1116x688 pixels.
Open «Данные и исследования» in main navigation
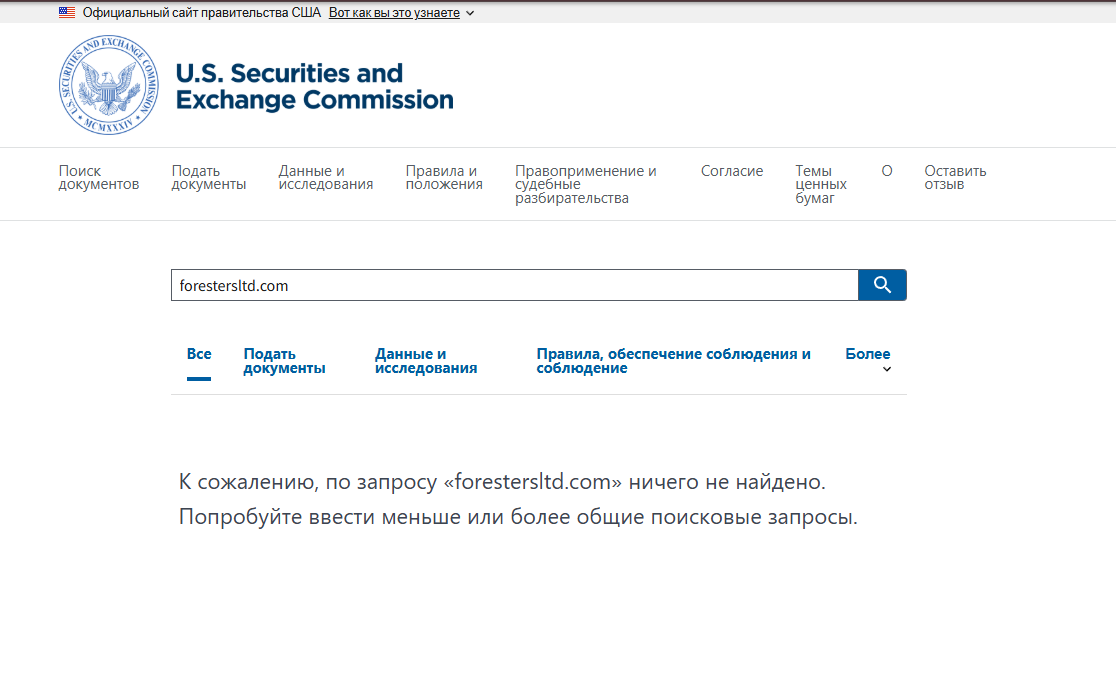pos(326,178)
